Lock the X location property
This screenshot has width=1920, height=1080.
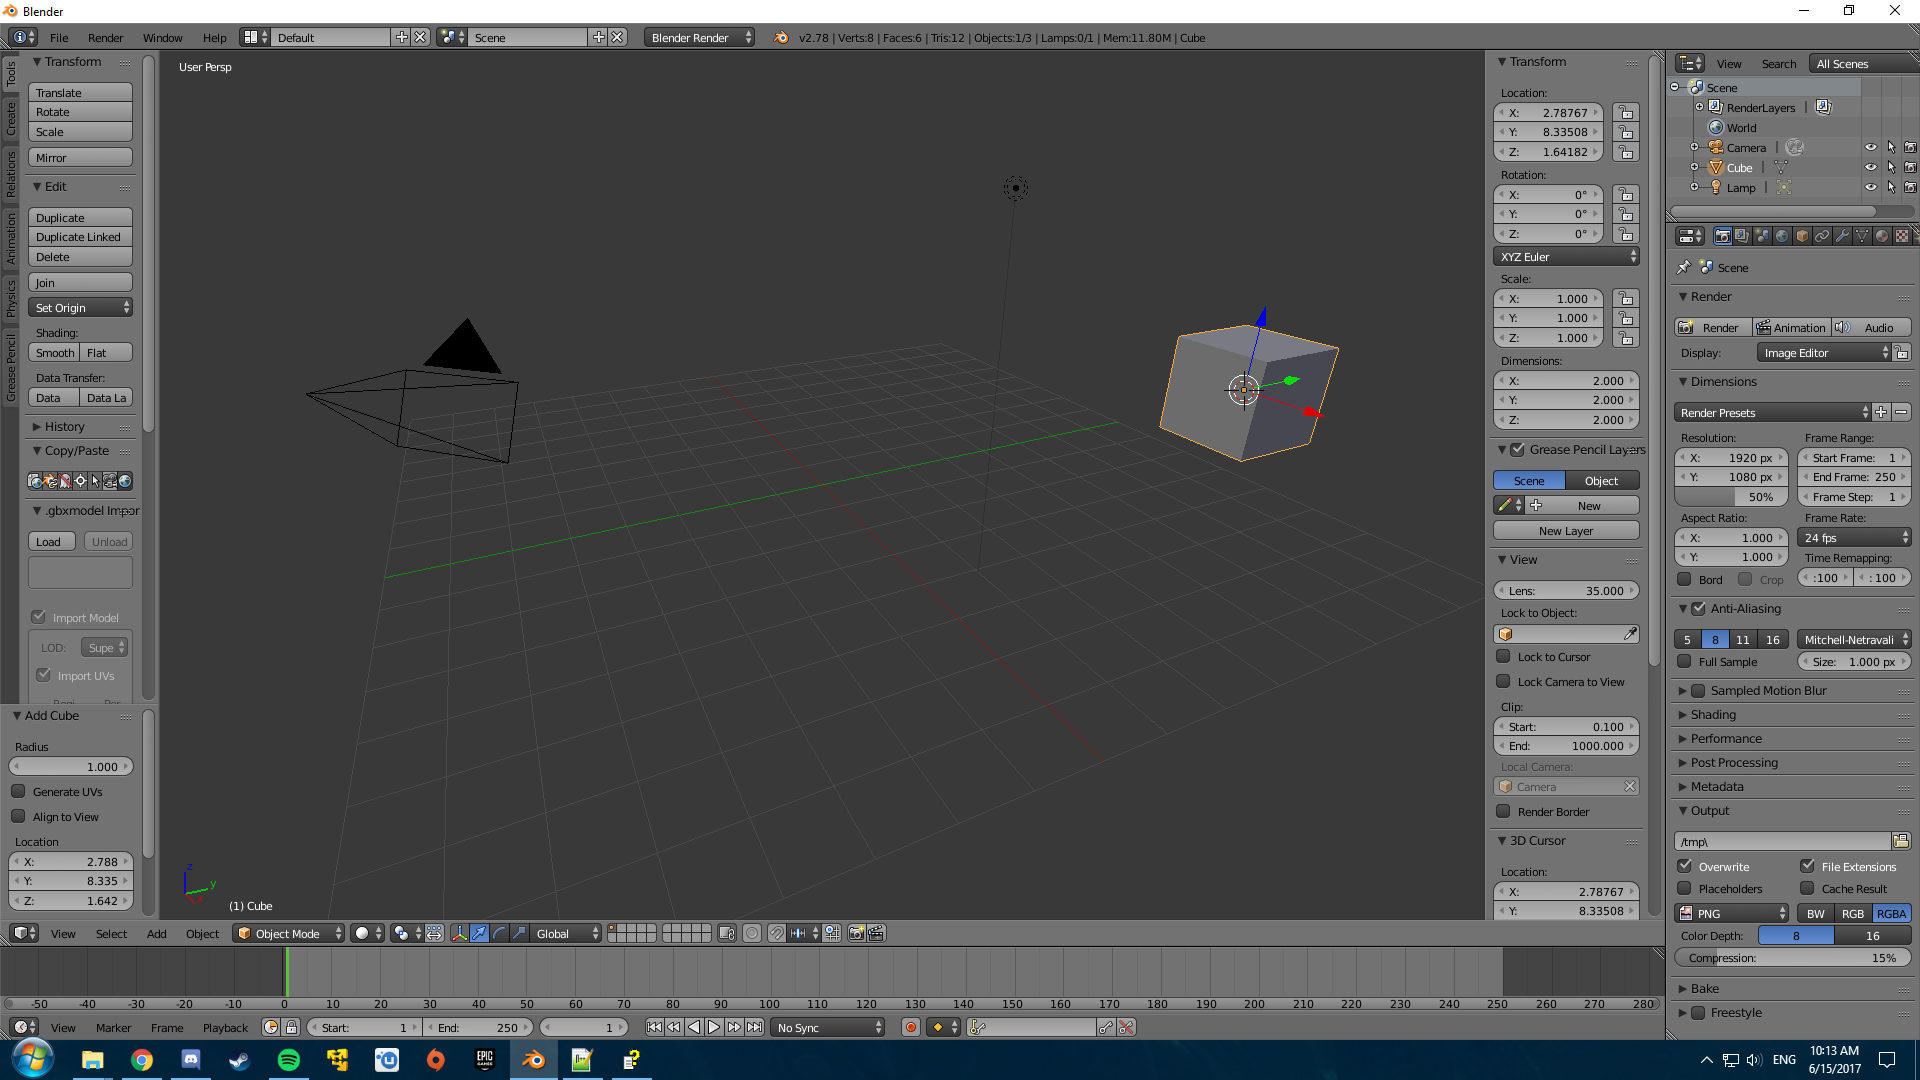[x=1626, y=113]
